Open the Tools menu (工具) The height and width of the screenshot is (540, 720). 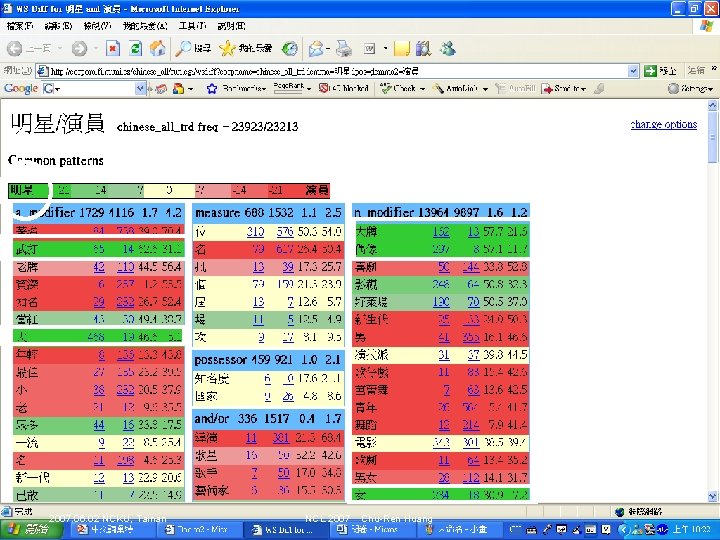[192, 26]
